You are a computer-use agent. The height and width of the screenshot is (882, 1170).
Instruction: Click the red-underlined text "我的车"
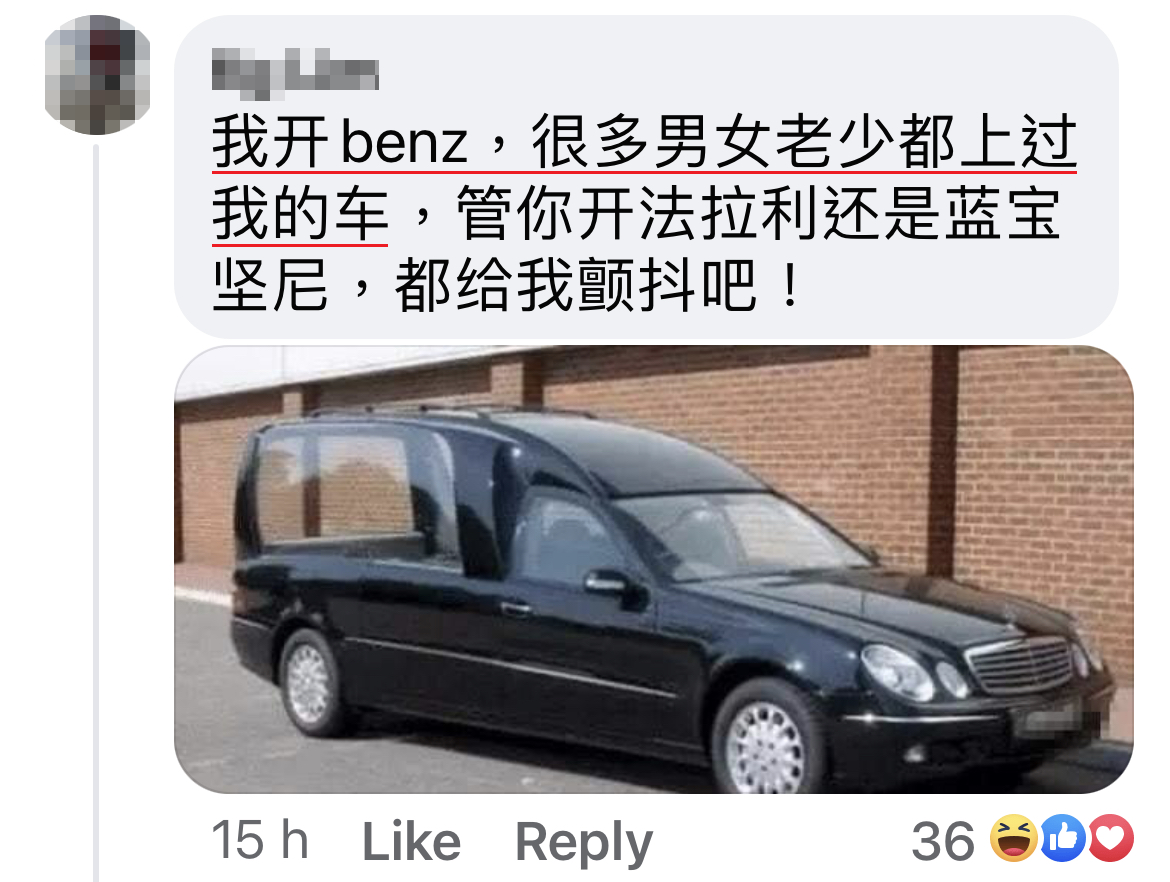tap(300, 213)
